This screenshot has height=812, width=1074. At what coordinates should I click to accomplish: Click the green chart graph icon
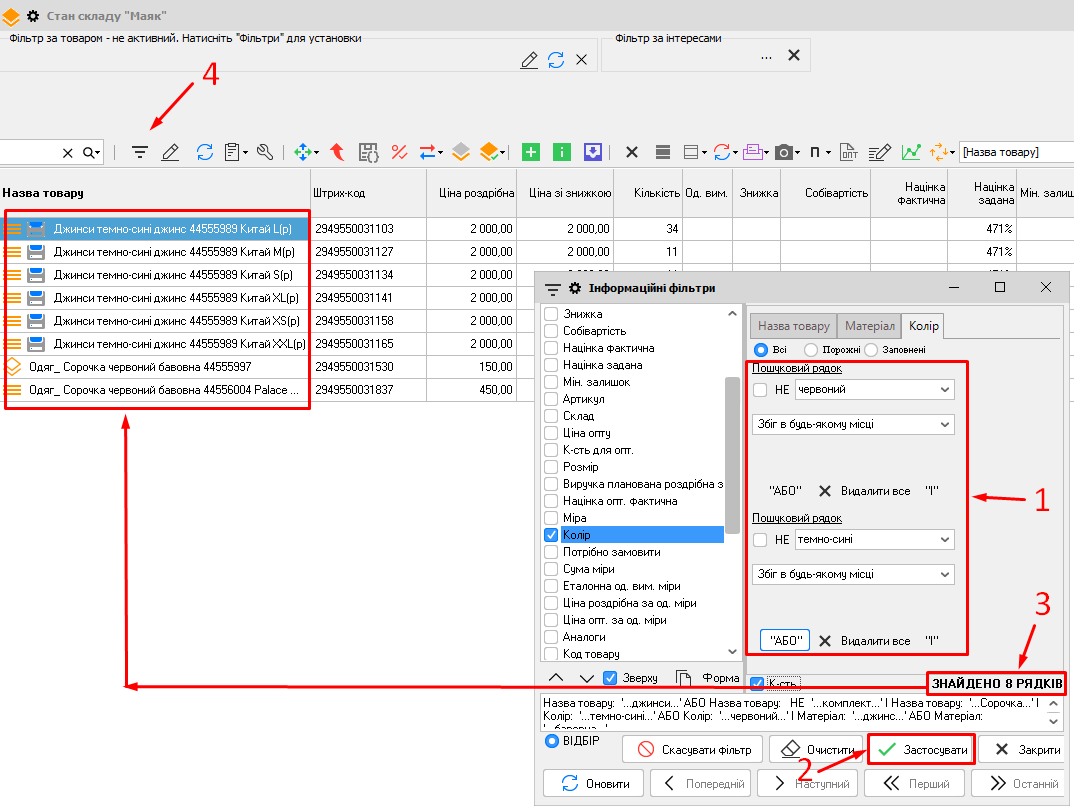point(910,152)
